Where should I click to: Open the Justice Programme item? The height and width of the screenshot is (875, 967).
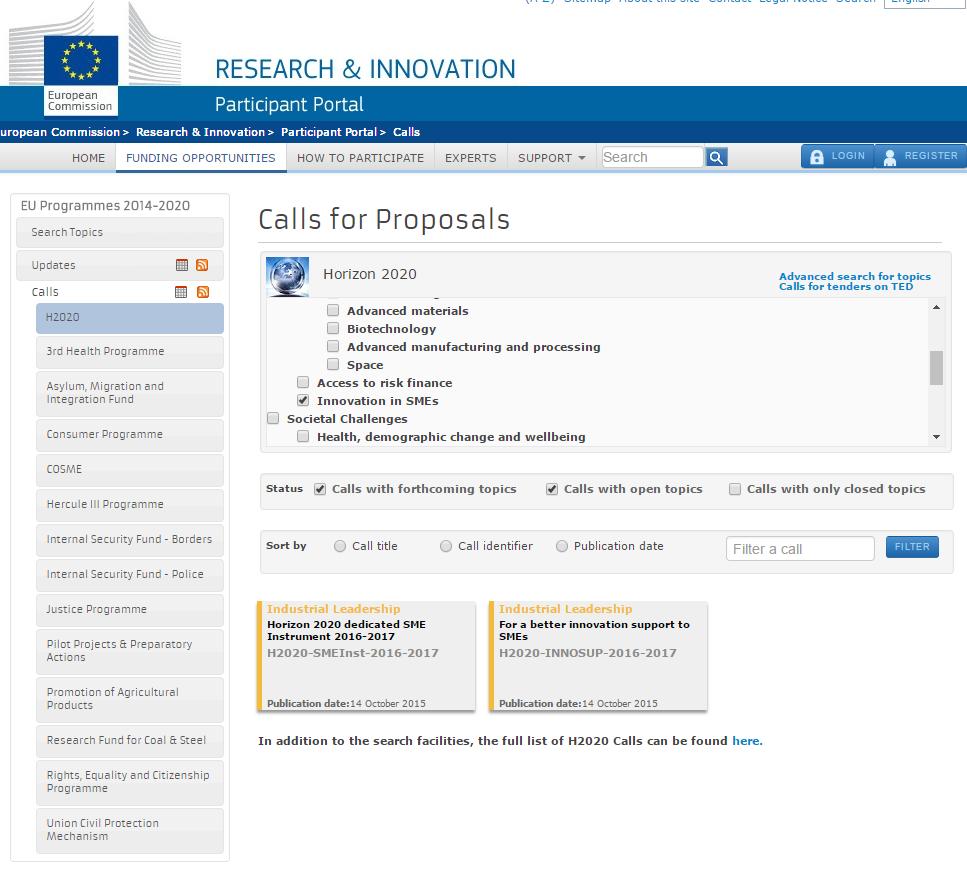(130, 609)
